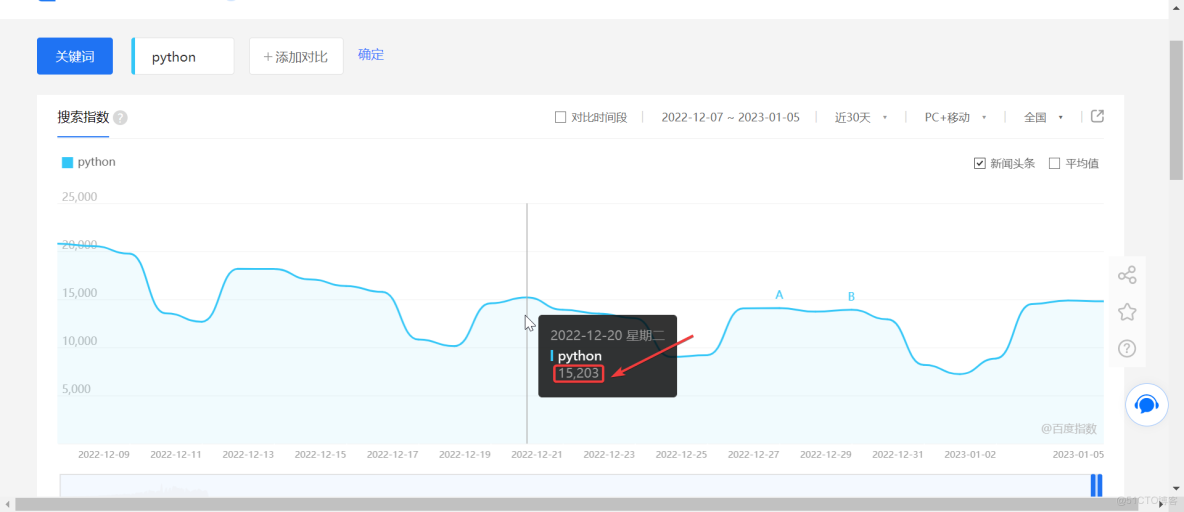The width and height of the screenshot is (1184, 512).
Task: Click the blue timeline range slider handle
Action: point(1096,485)
